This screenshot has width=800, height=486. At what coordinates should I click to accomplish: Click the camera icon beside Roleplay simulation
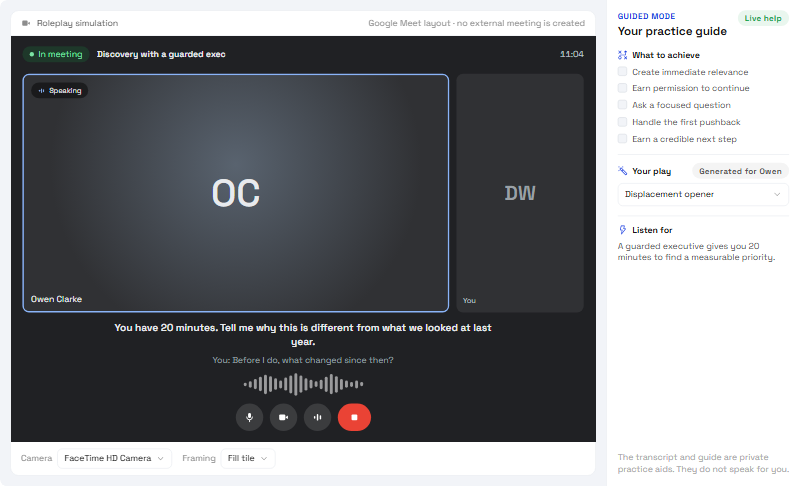click(26, 23)
